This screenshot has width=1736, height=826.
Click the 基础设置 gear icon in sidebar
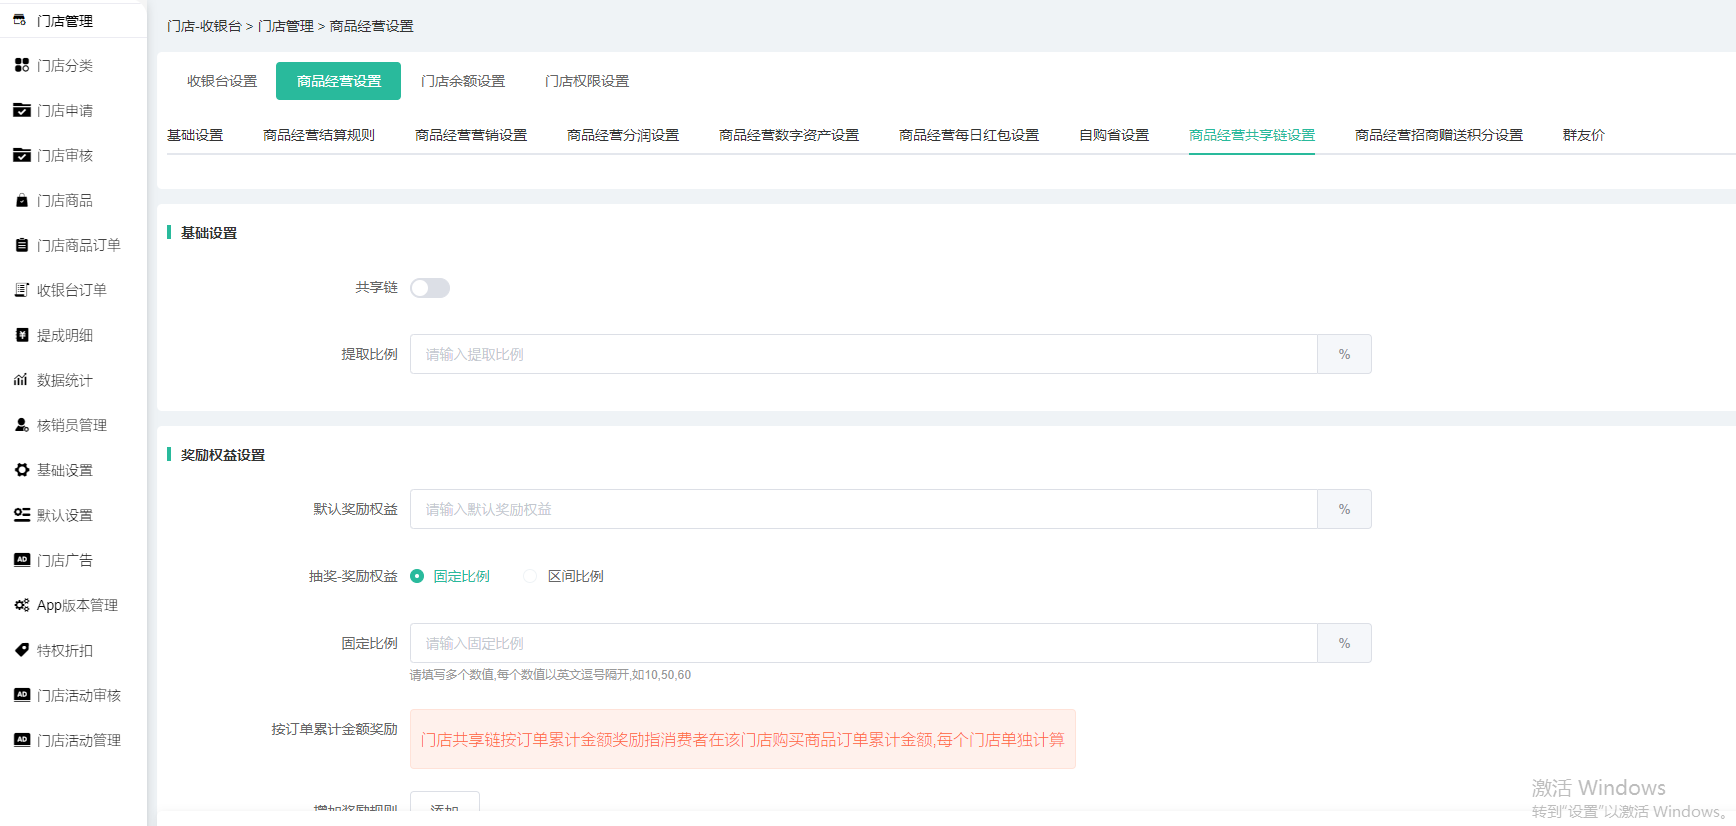22,470
